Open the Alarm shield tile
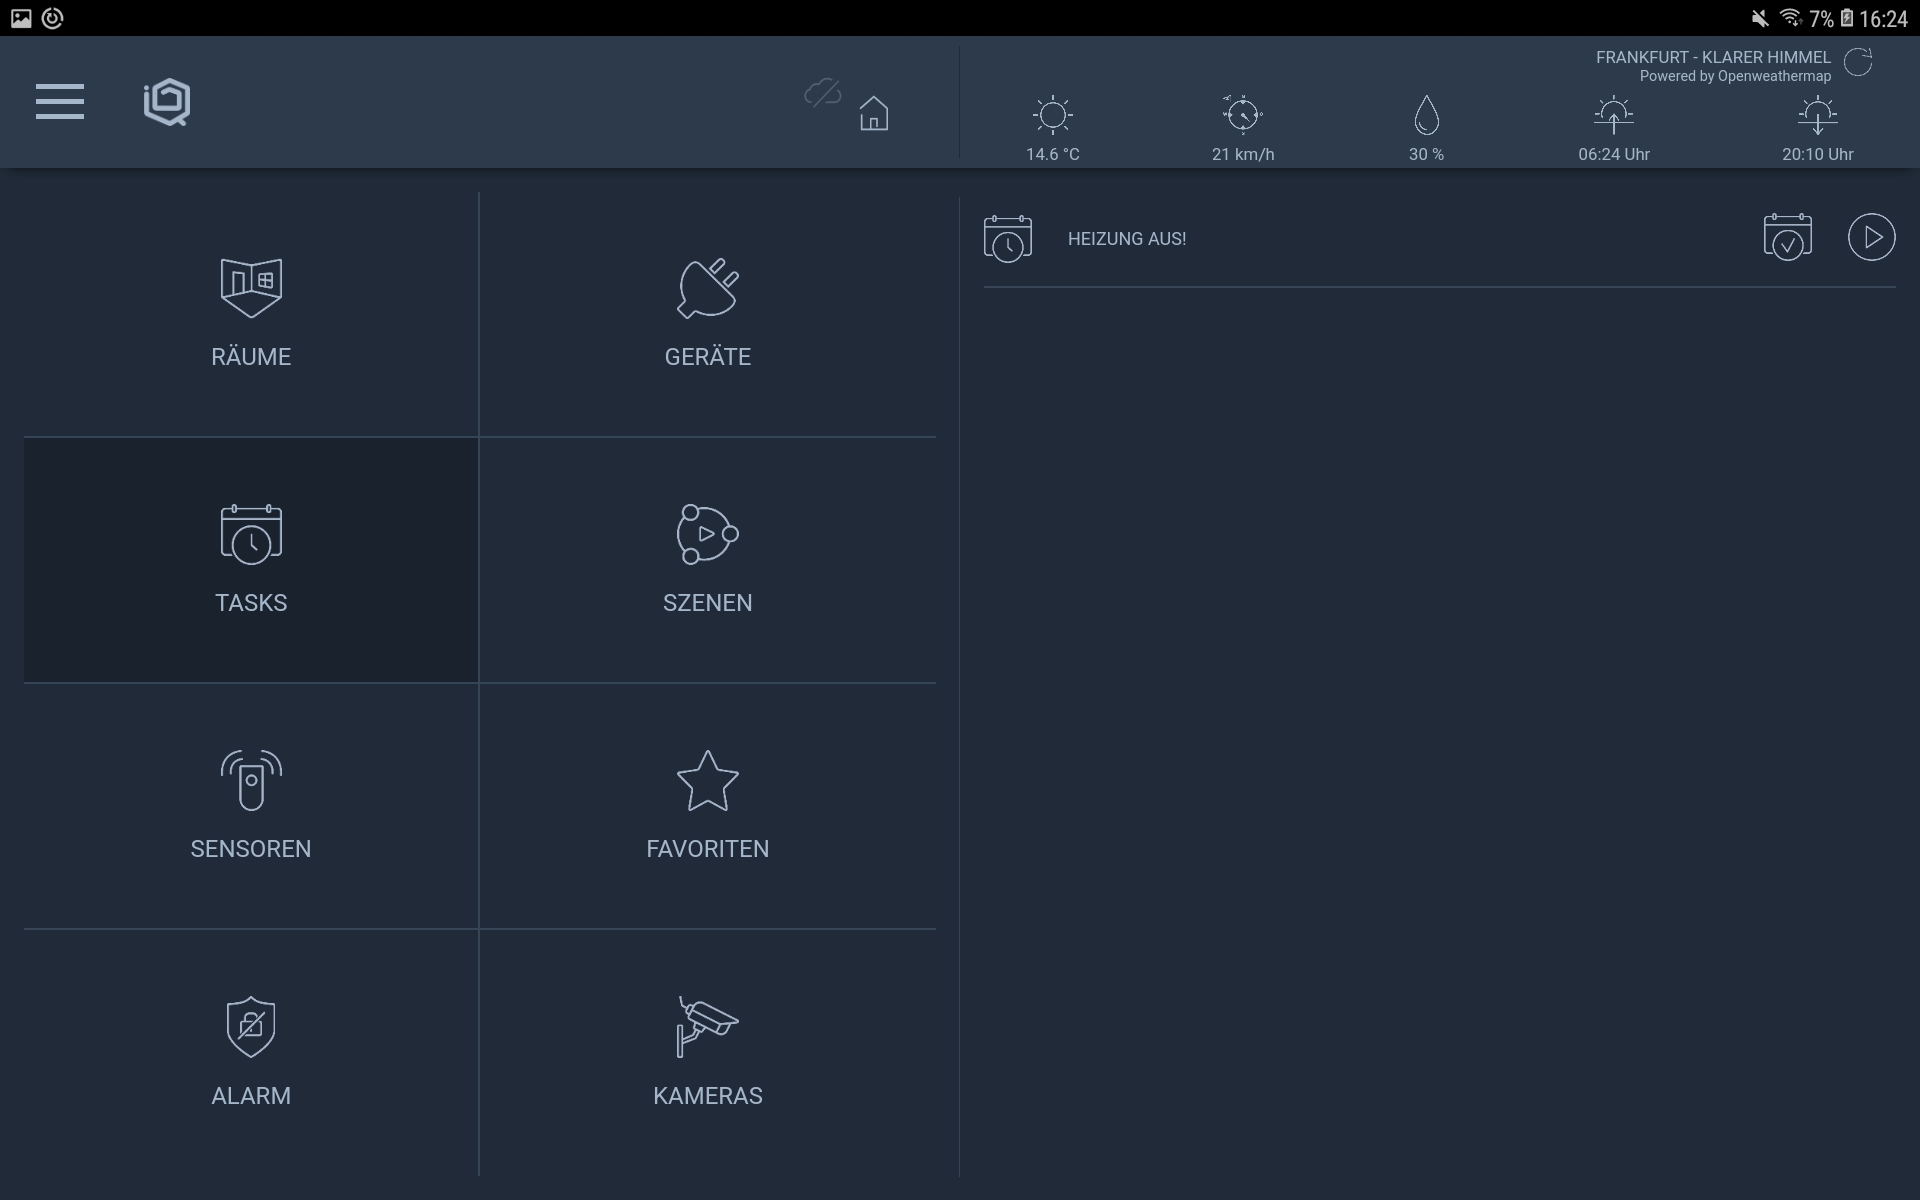Screen dimensions: 1920x1200 click(251, 1052)
